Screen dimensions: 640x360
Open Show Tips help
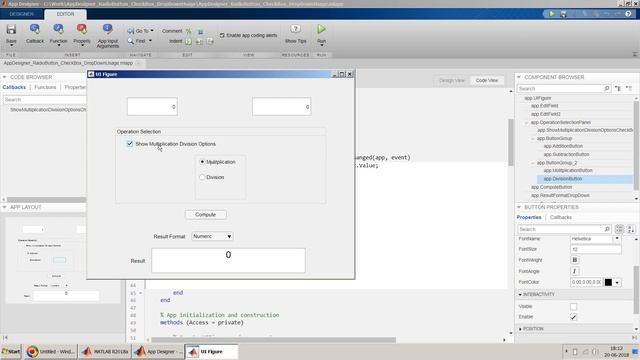click(x=296, y=33)
